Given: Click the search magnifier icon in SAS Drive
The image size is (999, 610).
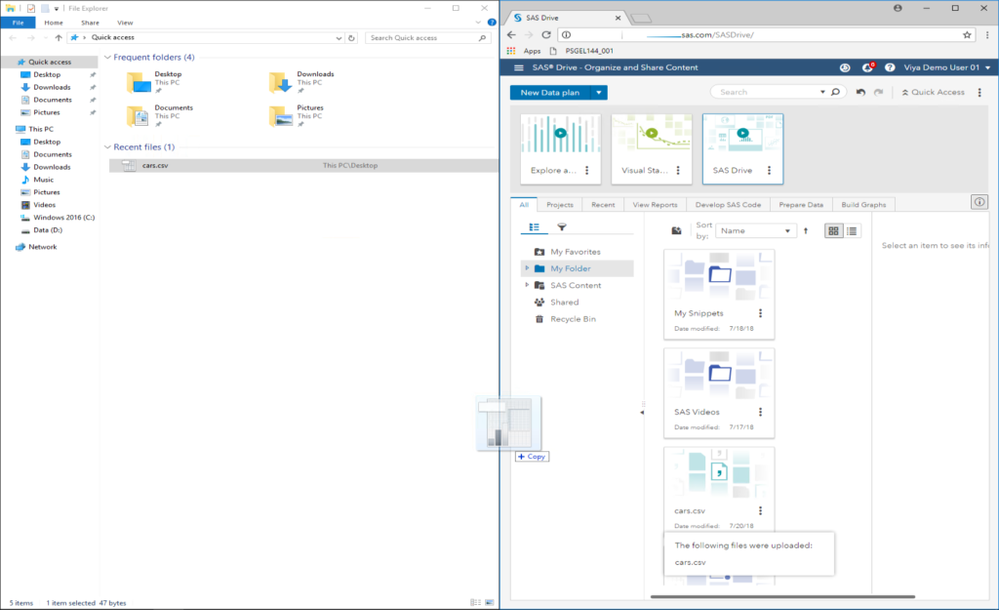Looking at the screenshot, I should 836,92.
